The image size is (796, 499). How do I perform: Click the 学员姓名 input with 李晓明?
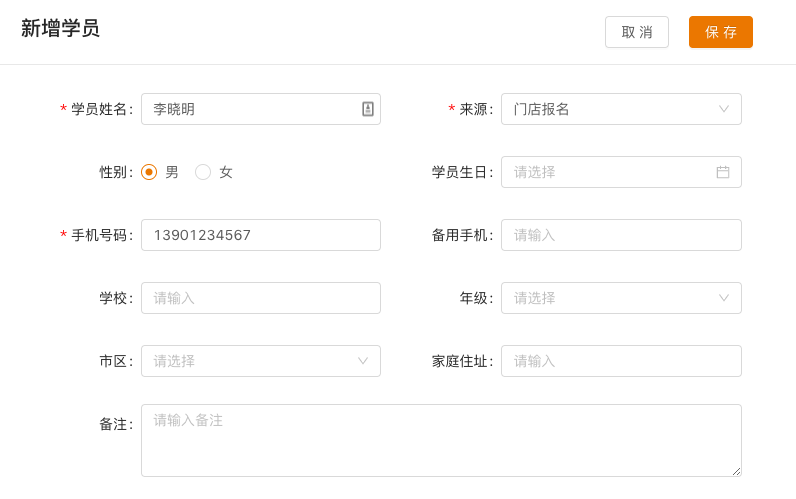pos(250,109)
